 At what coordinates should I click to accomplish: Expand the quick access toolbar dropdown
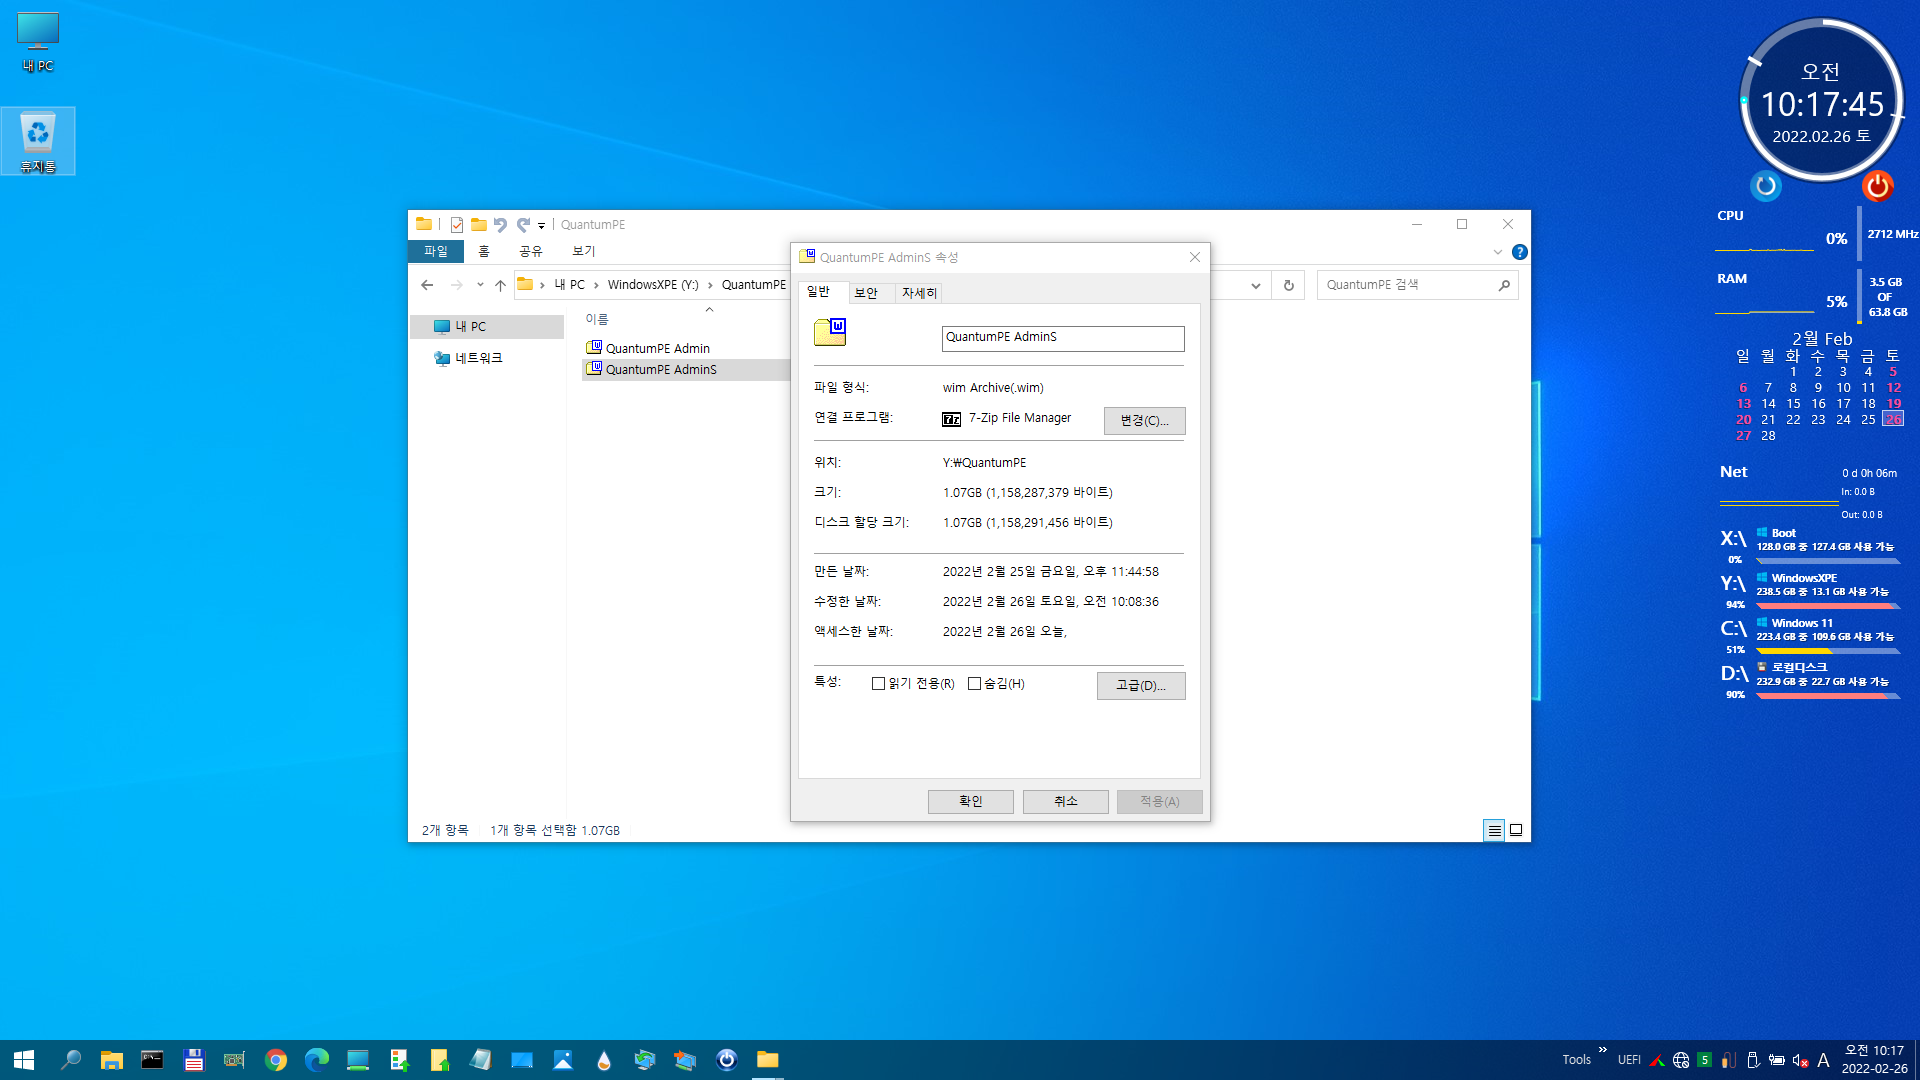point(541,225)
